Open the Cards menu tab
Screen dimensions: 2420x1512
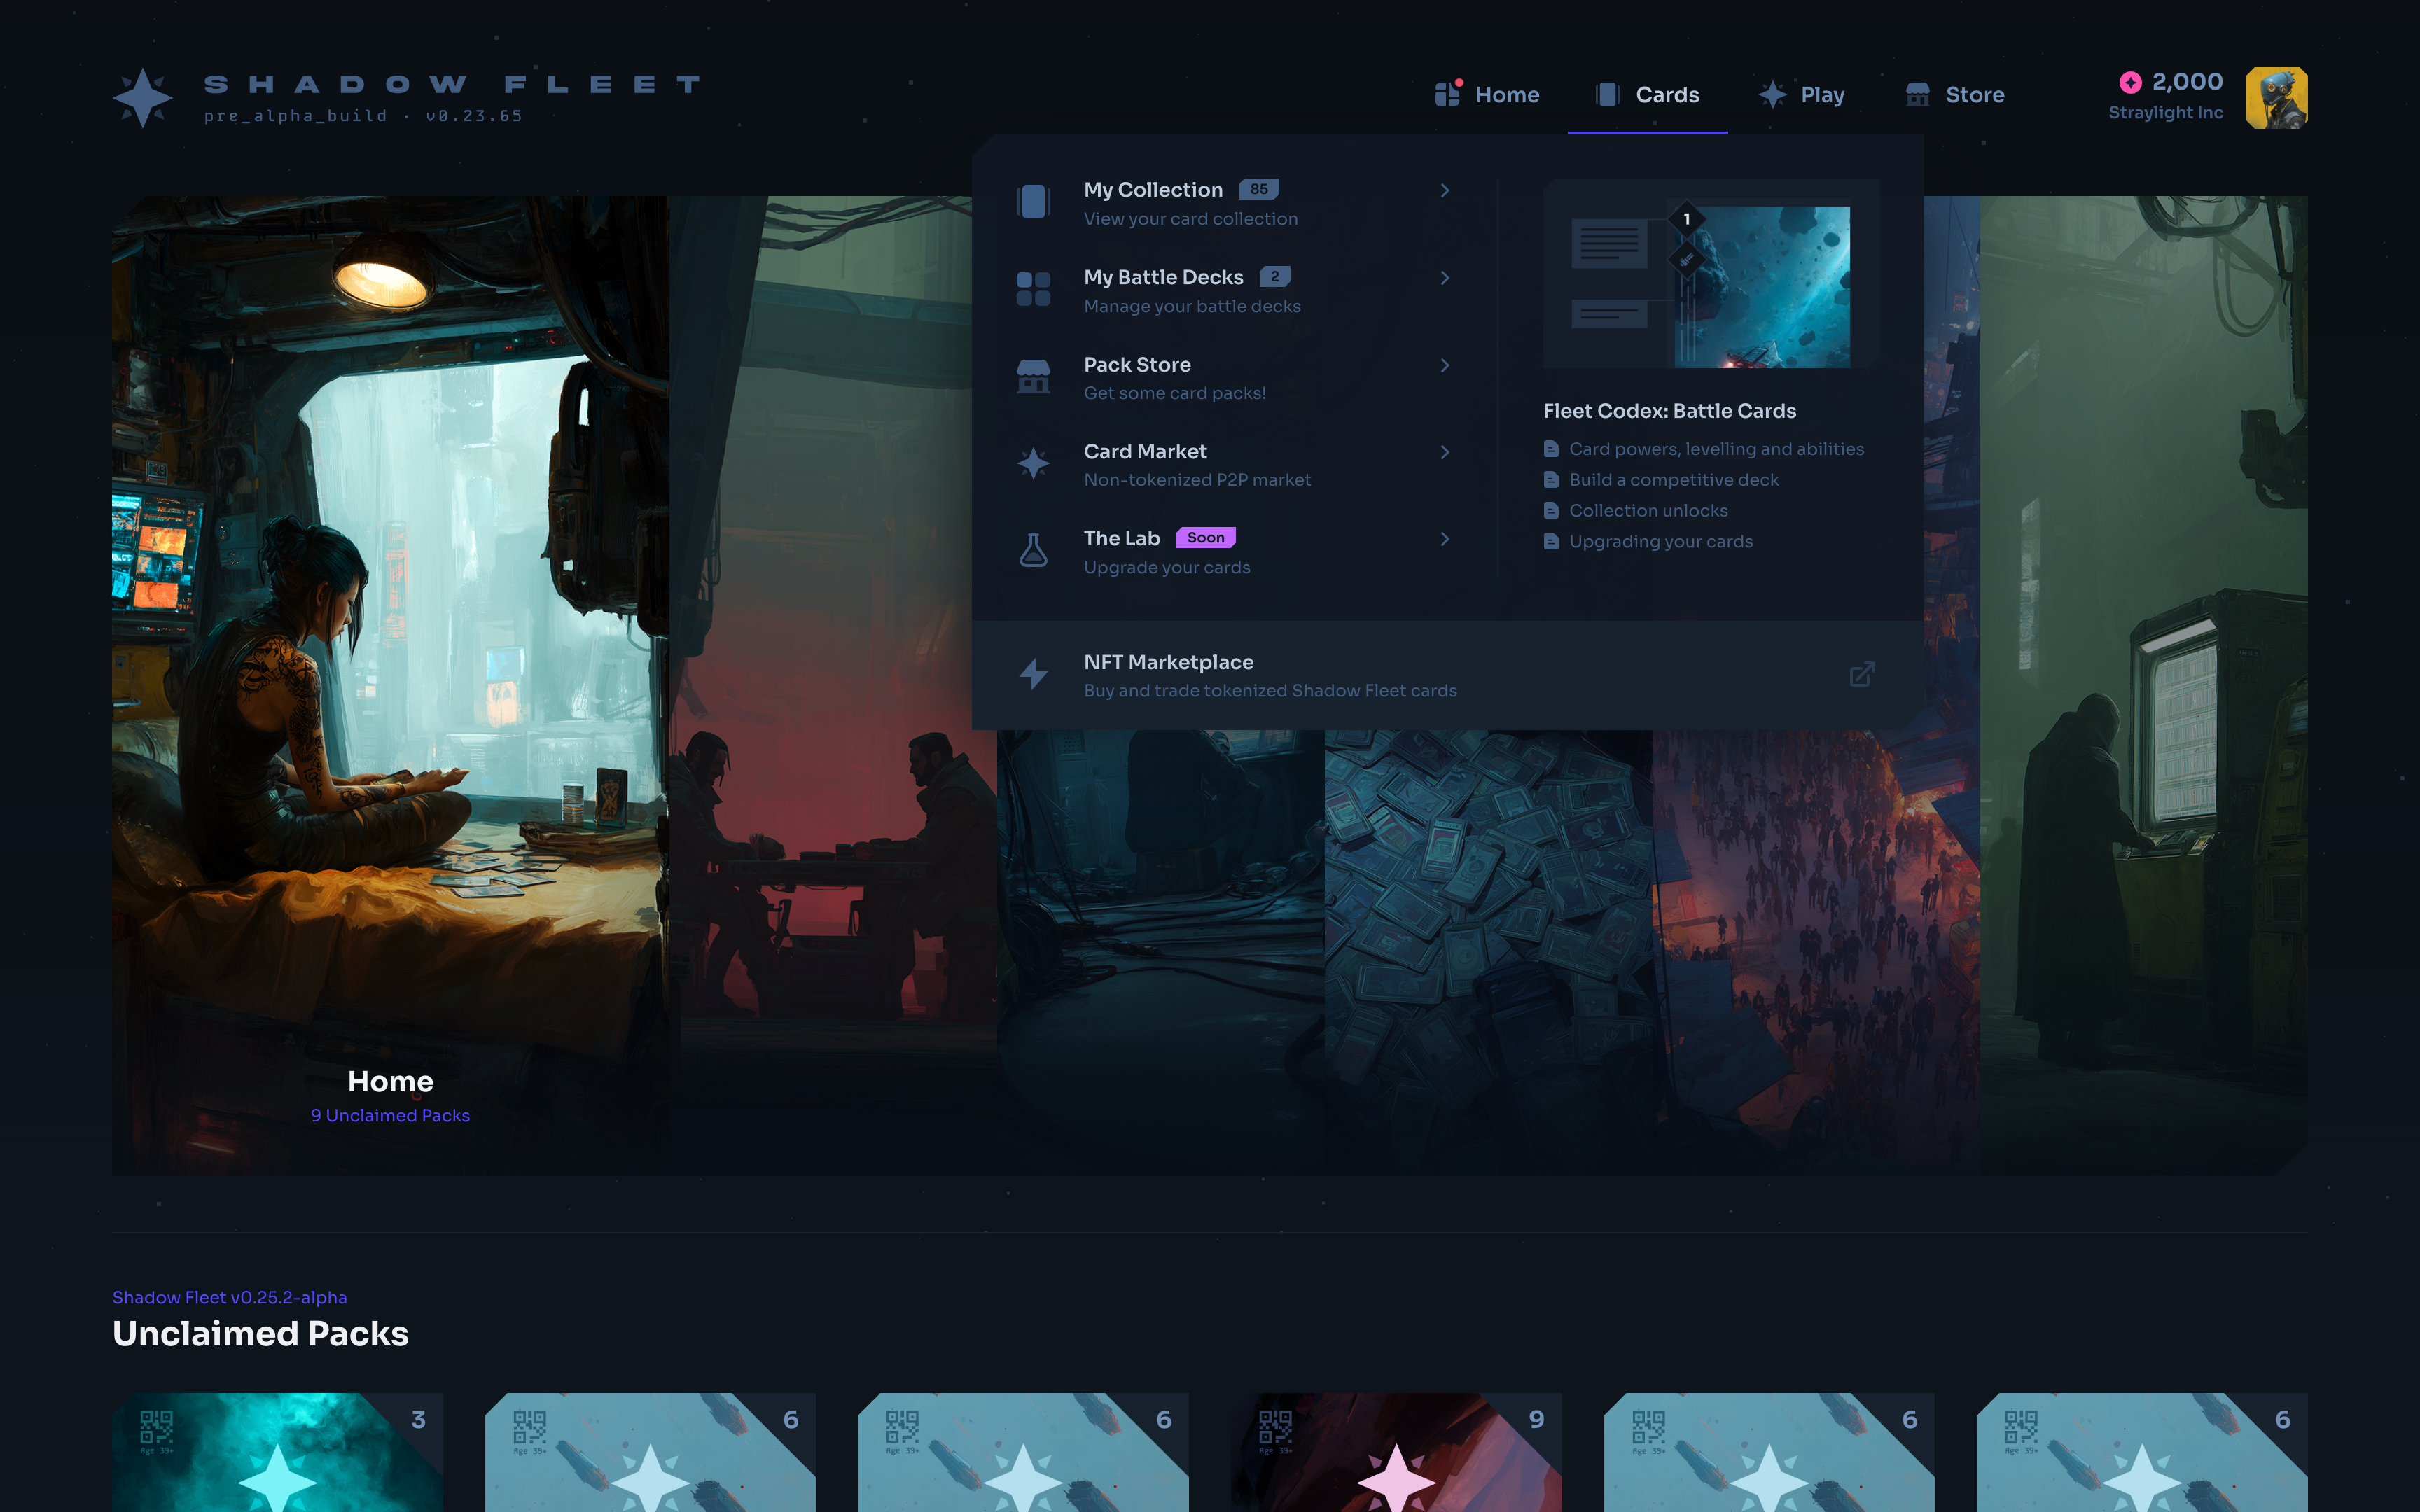[1648, 94]
